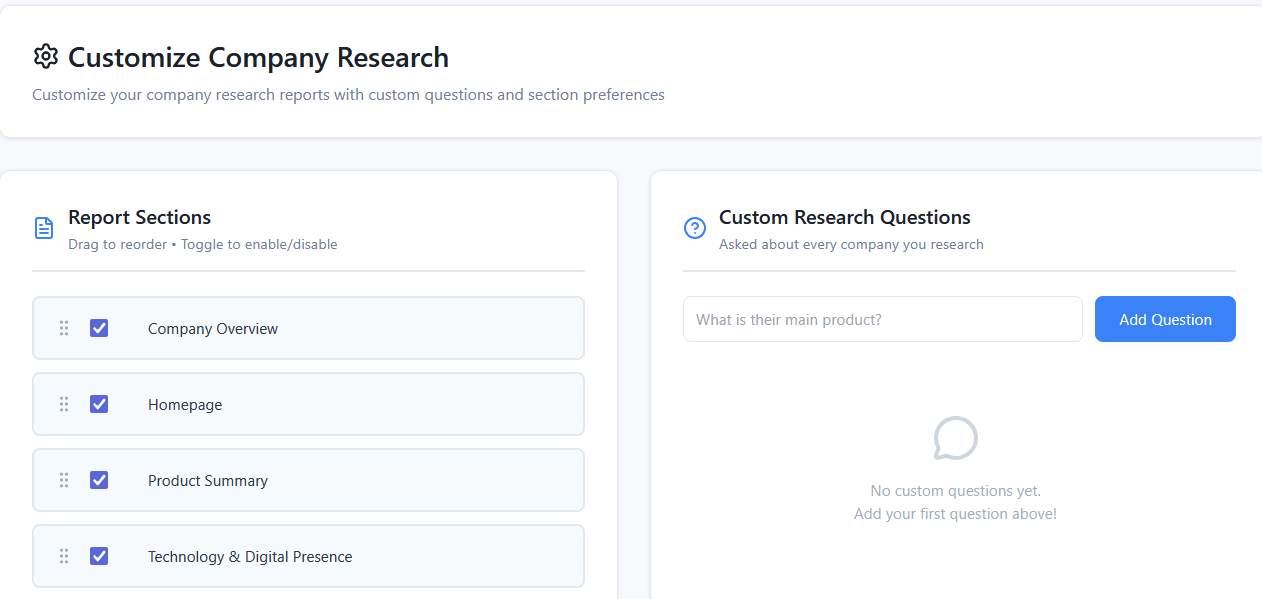Click the Report Sections document icon

(44, 228)
